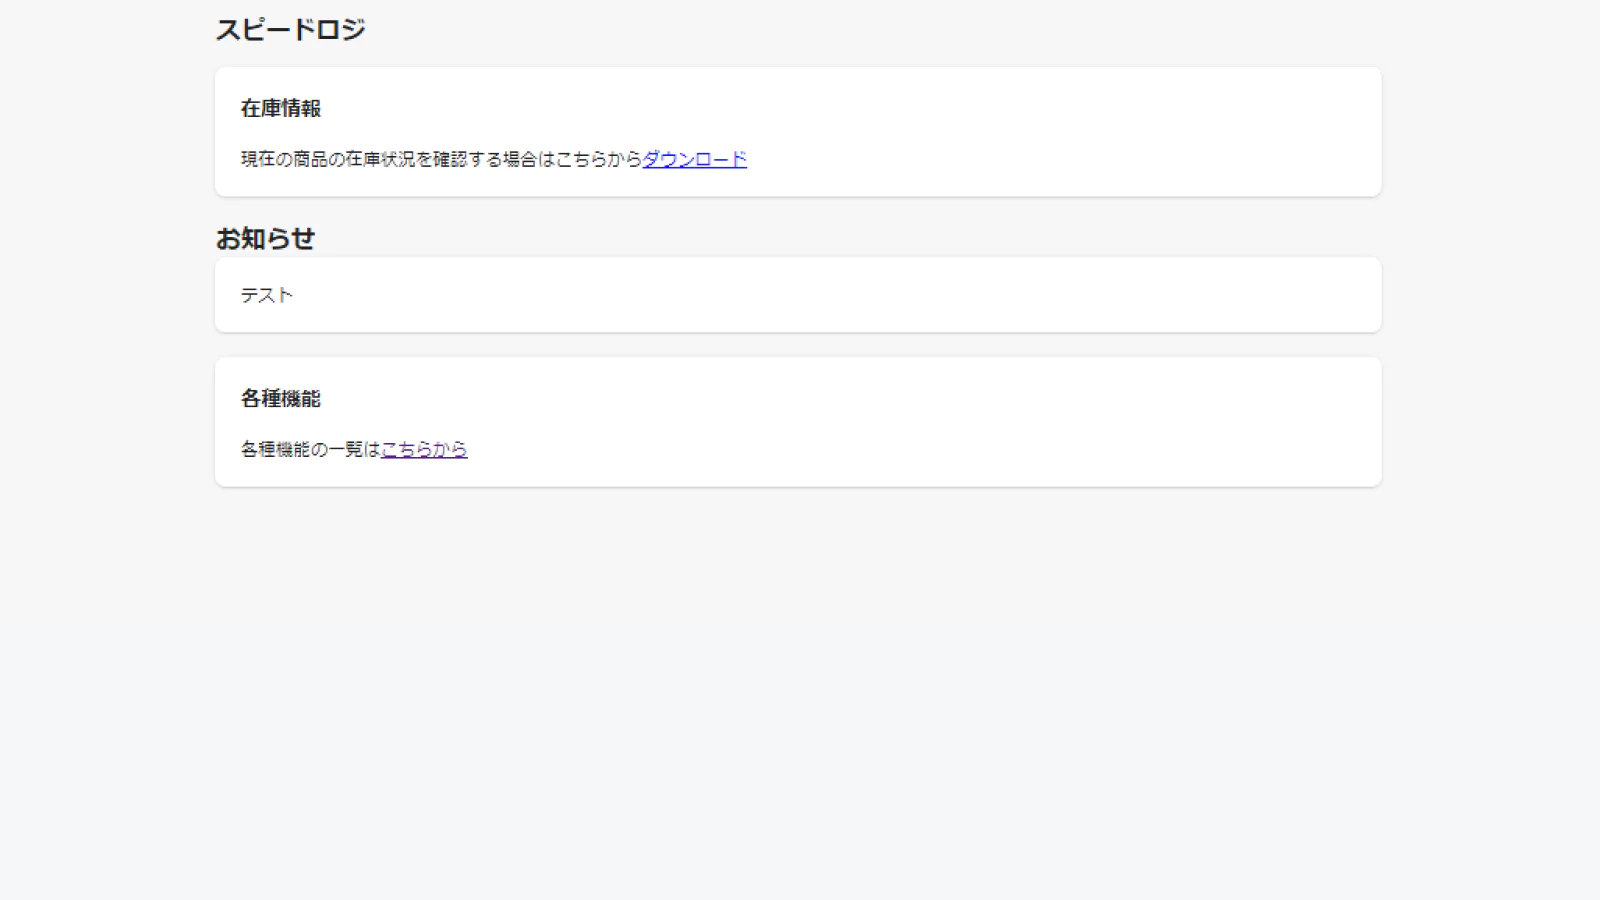
Task: Click the お知らせ section heading
Action: [265, 238]
